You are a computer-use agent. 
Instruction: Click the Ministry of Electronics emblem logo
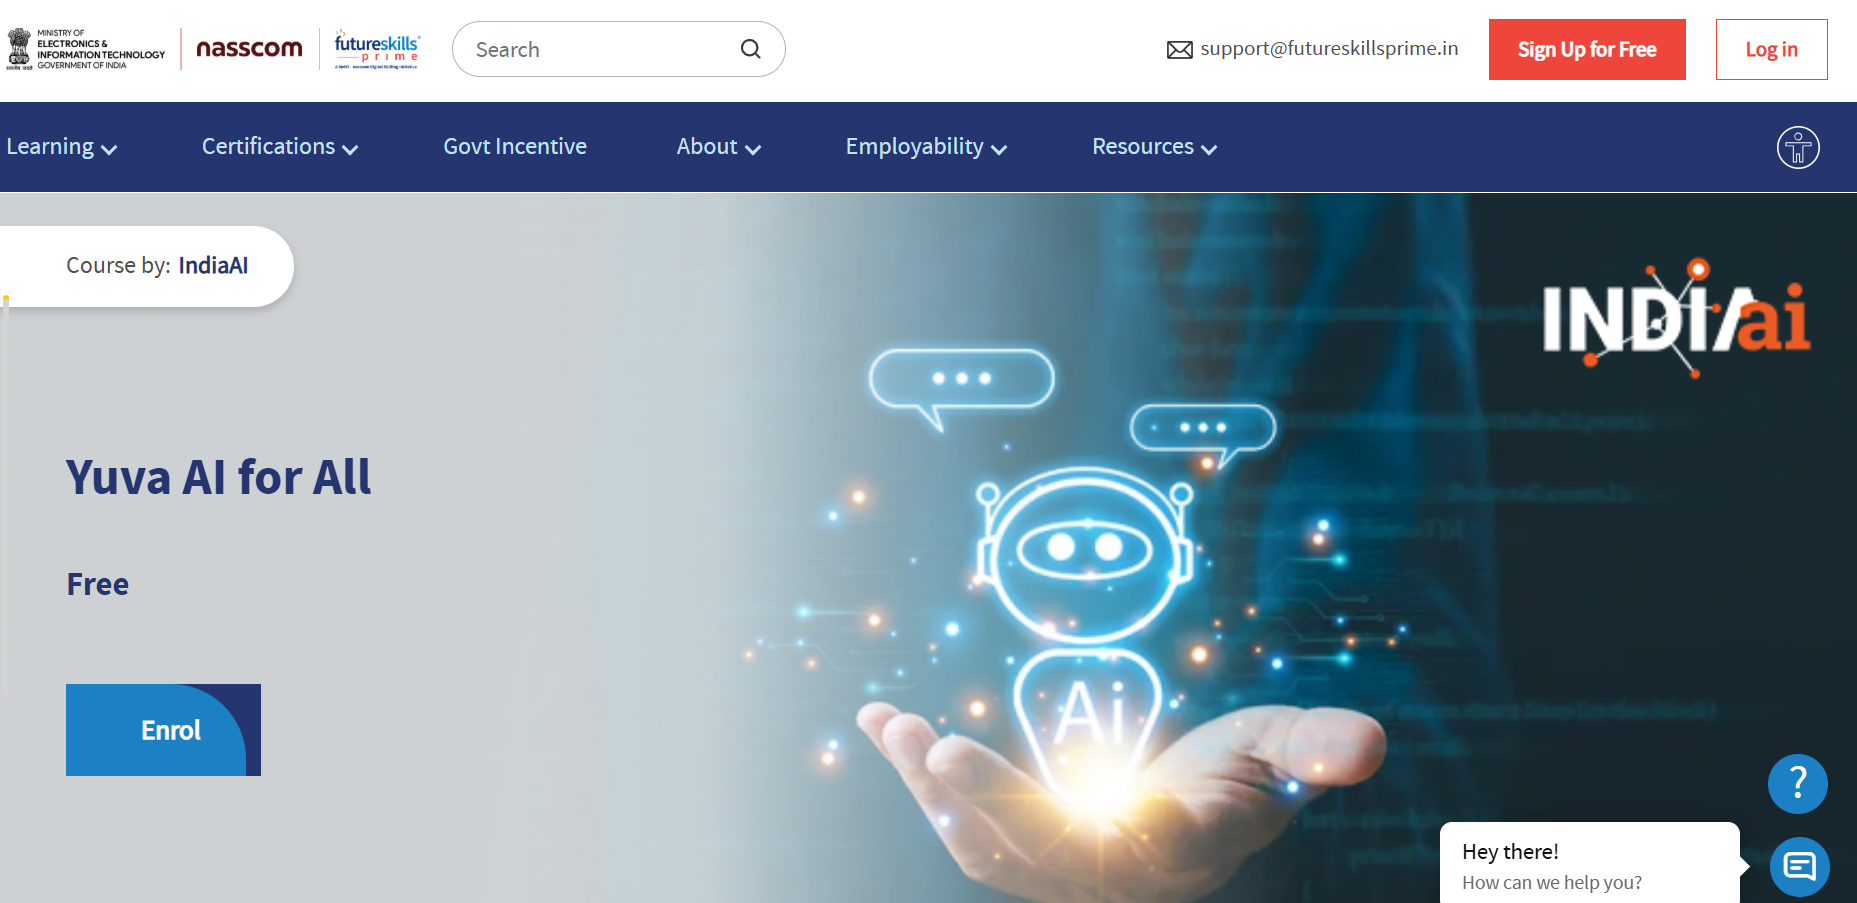click(x=86, y=49)
